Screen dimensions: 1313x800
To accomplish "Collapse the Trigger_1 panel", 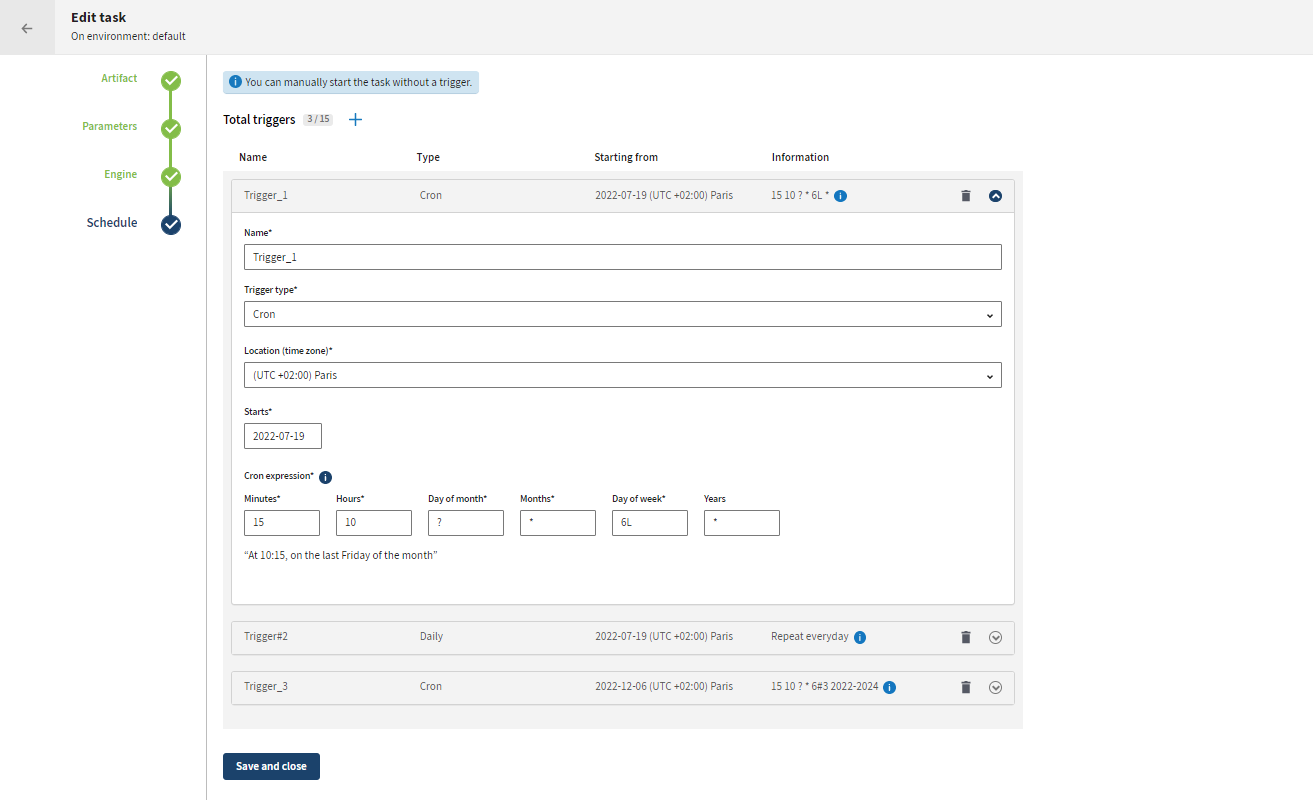I will [995, 196].
